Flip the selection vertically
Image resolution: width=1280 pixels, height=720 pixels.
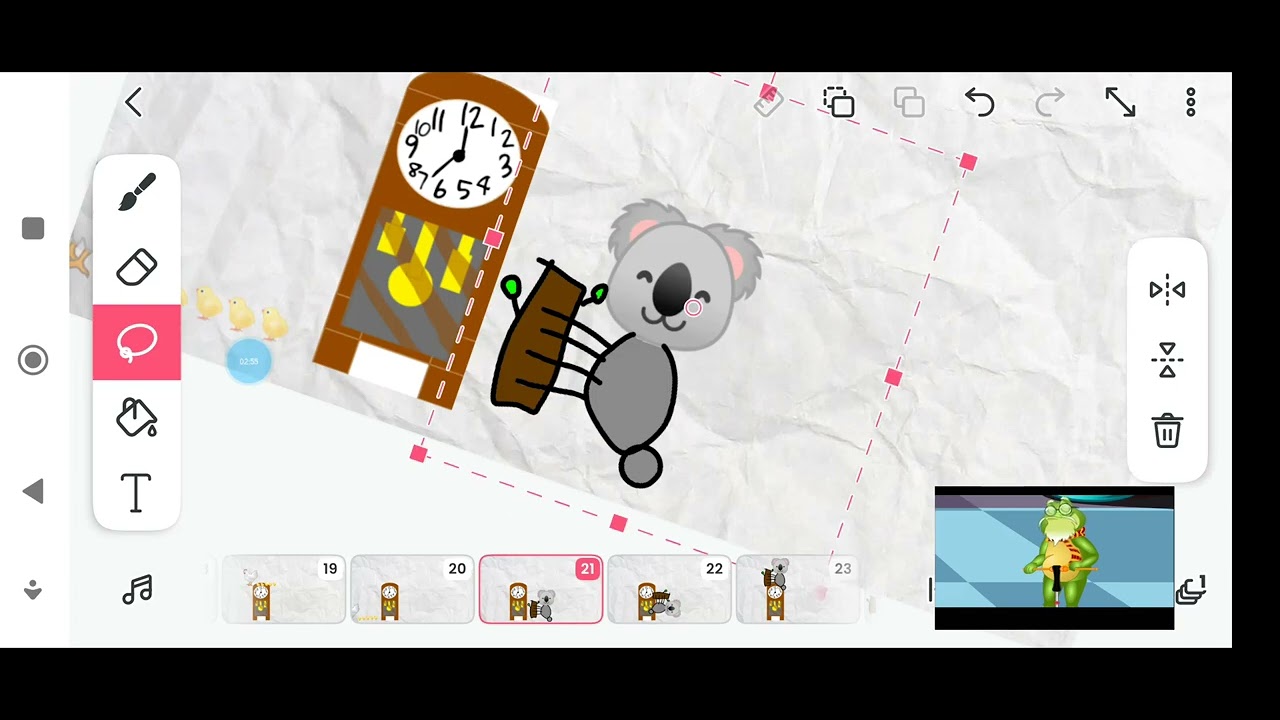[x=1167, y=360]
